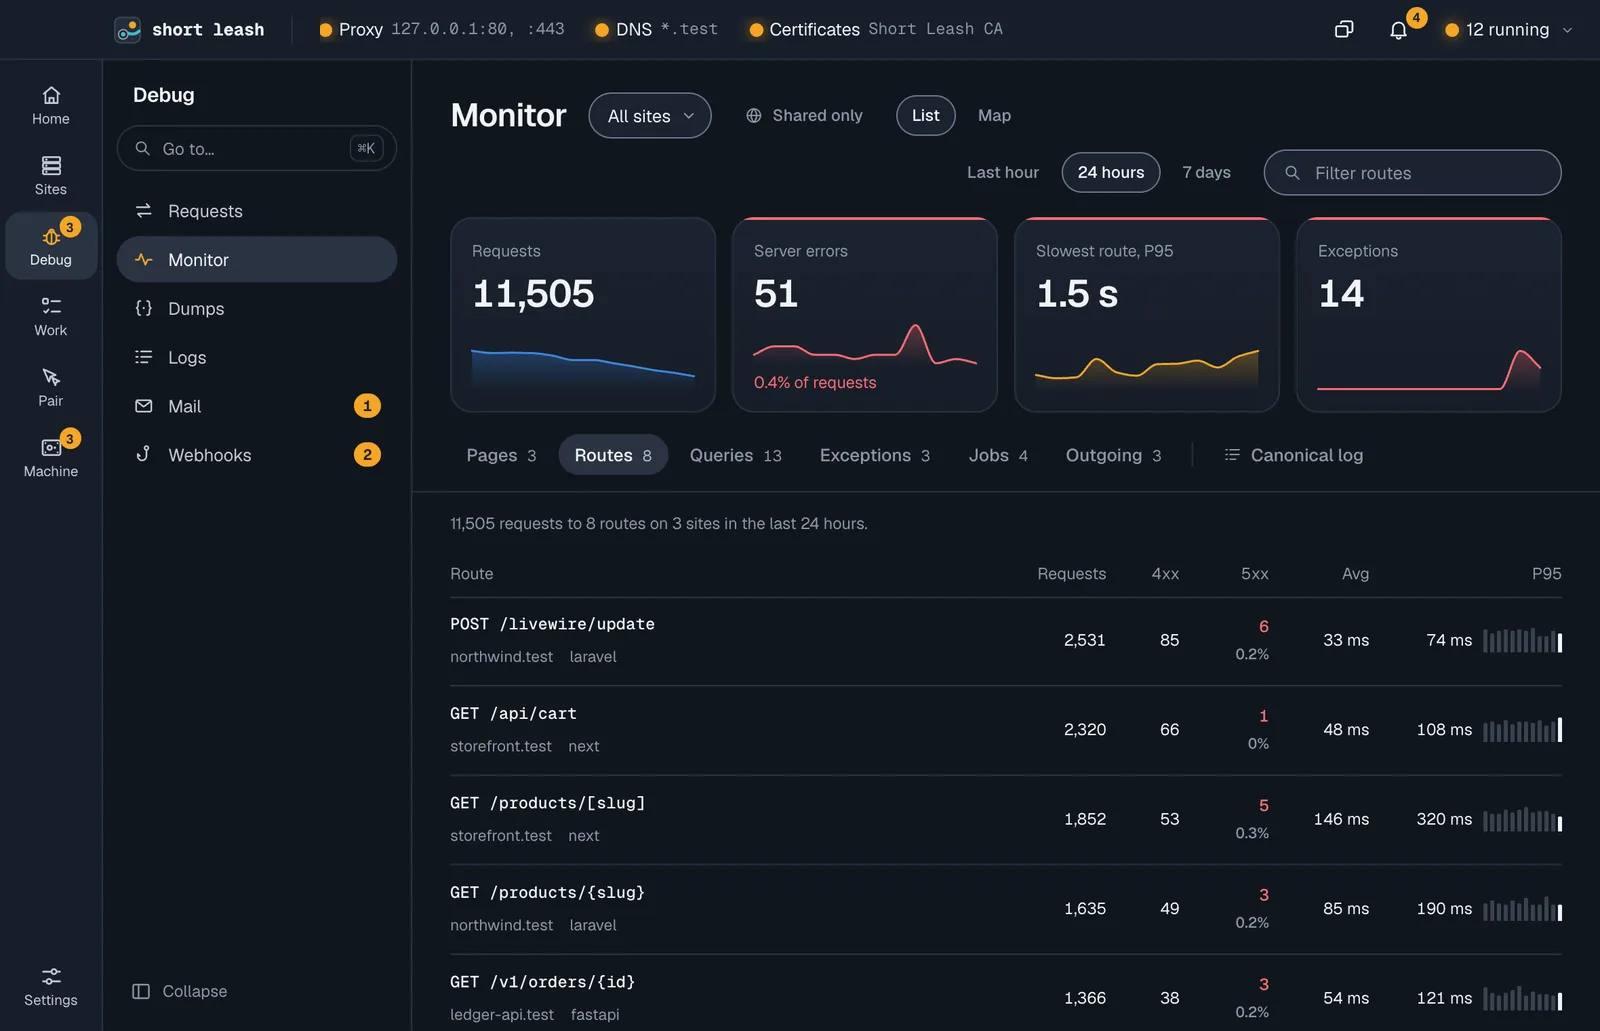The width and height of the screenshot is (1600, 1031).
Task: Open the Debug bug icon
Action: point(51,236)
